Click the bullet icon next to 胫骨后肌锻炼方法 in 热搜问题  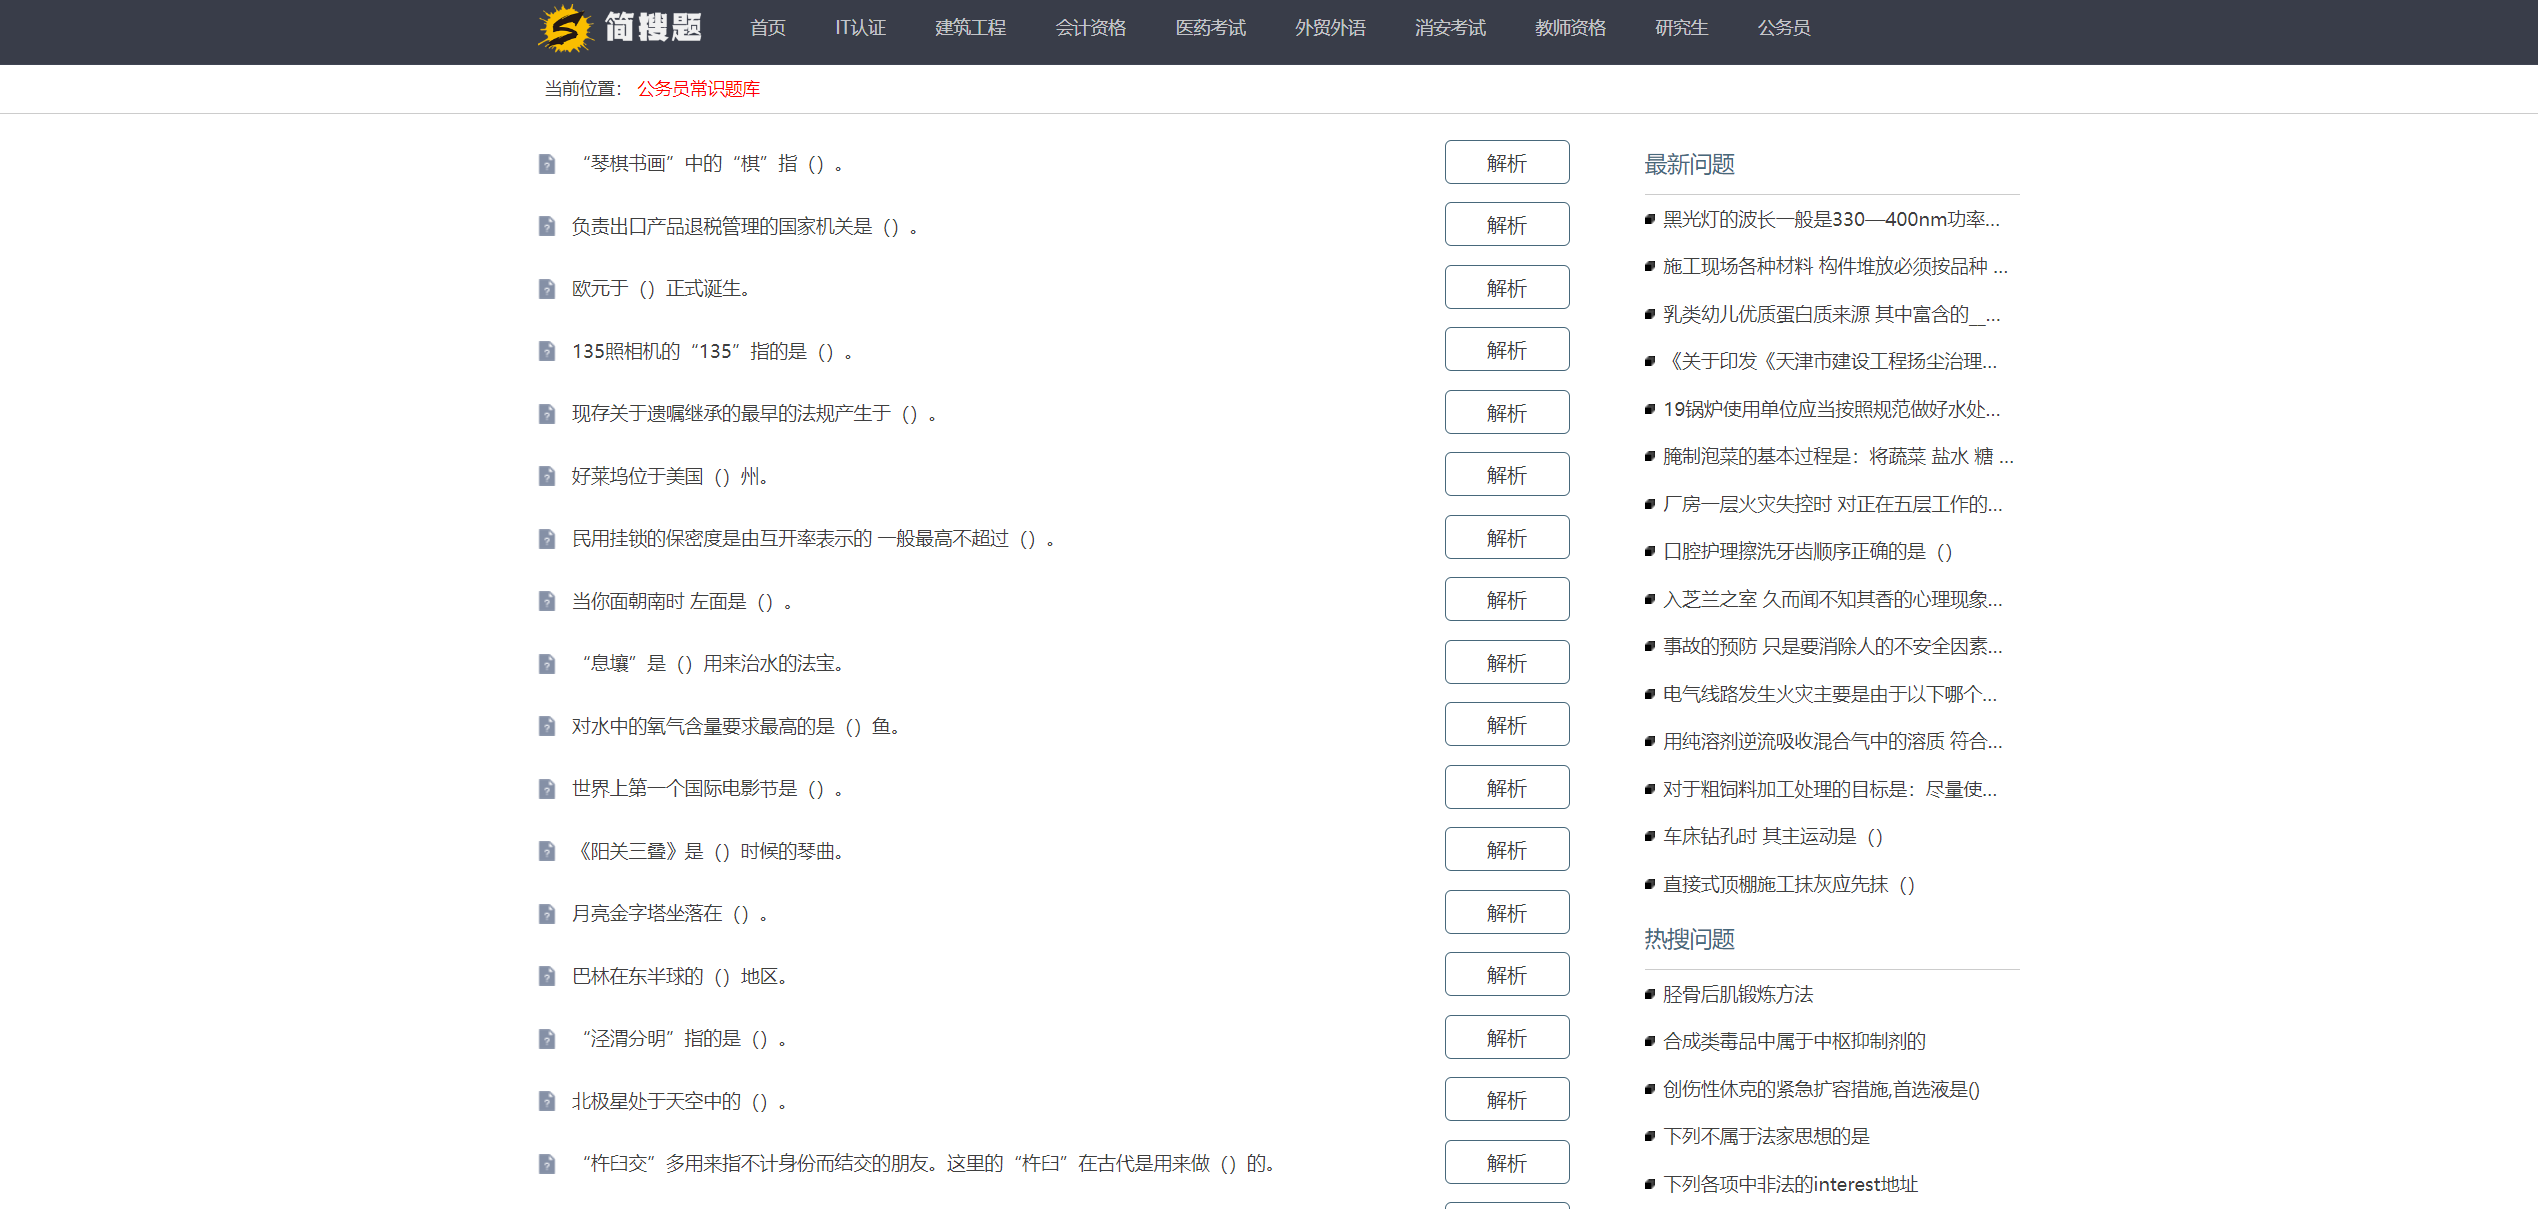pyautogui.click(x=1650, y=995)
